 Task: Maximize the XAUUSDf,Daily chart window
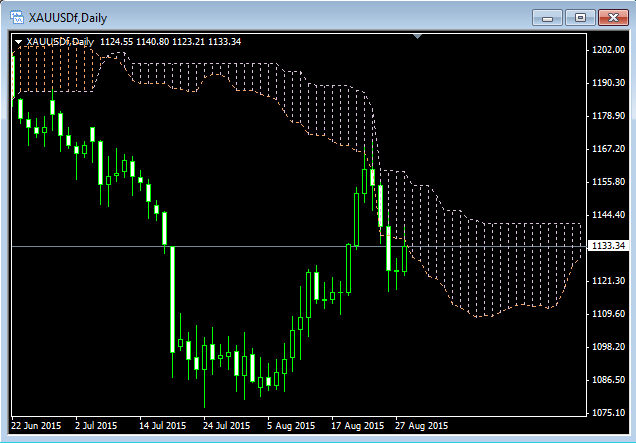[x=580, y=18]
